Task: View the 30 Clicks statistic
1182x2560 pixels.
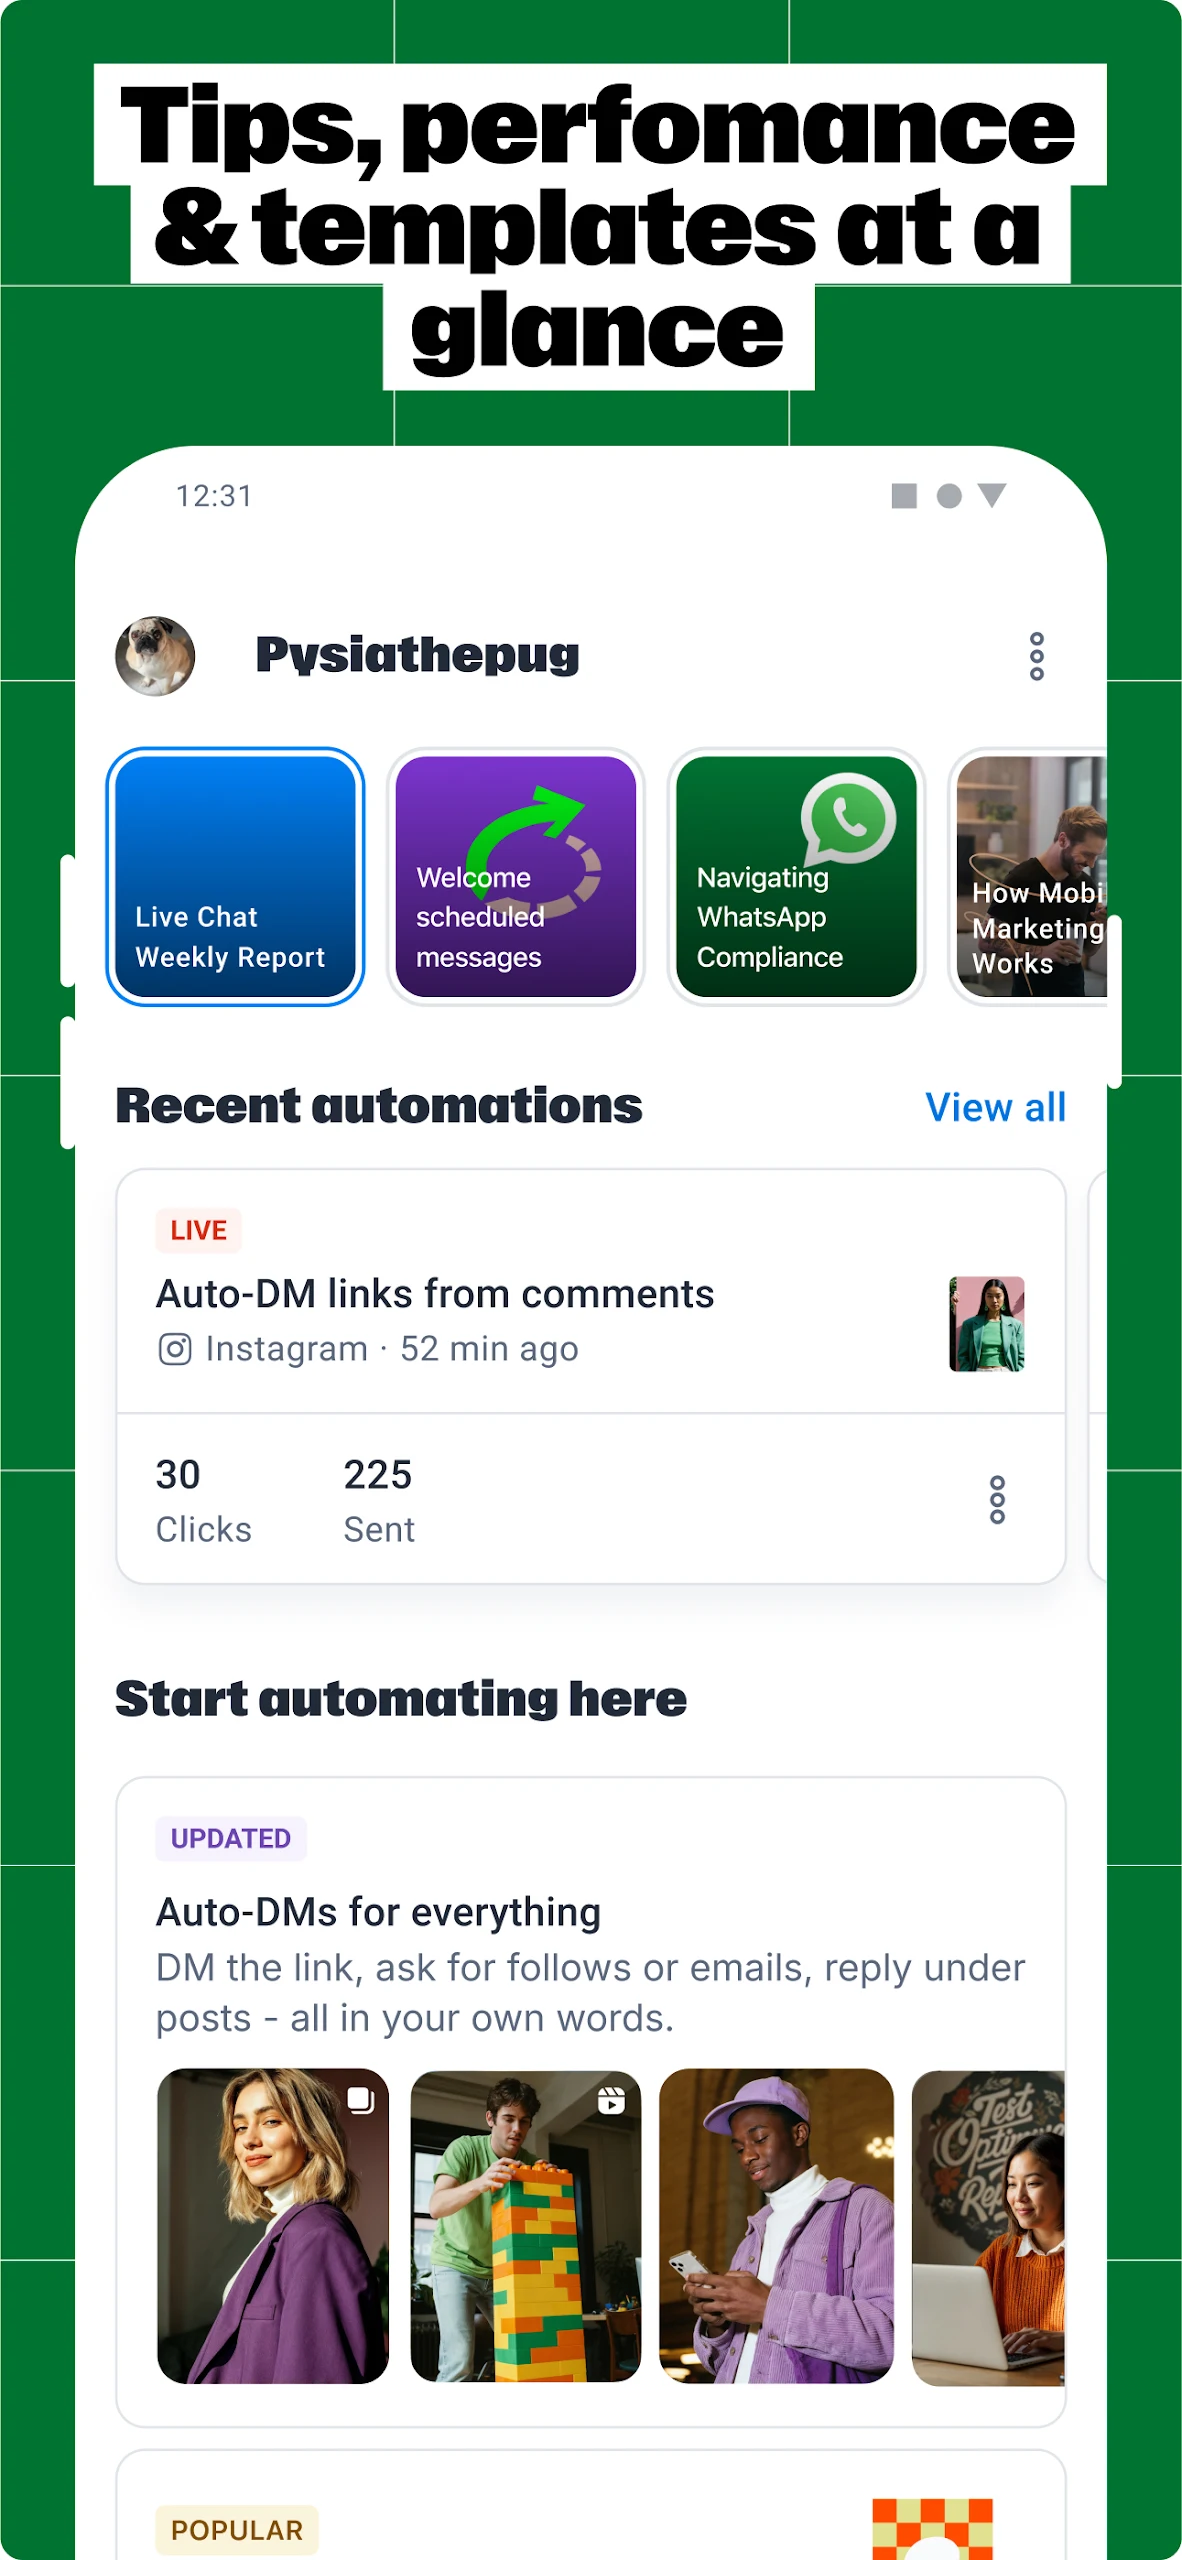Action: [203, 1500]
